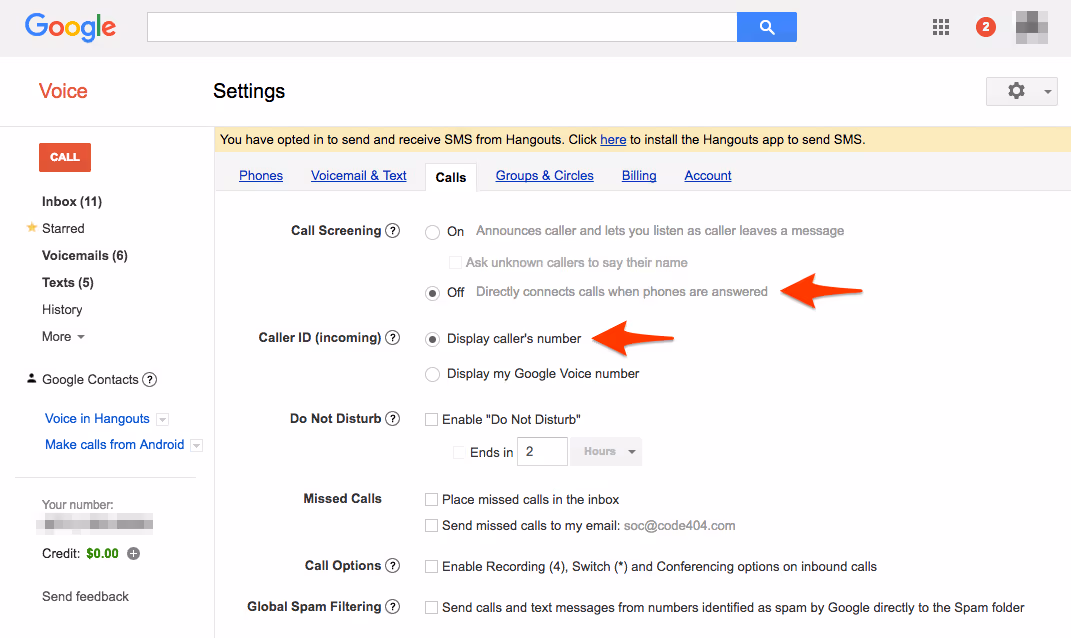The height and width of the screenshot is (638, 1071).
Task: Open Google Contacts link
Action: pos(90,379)
